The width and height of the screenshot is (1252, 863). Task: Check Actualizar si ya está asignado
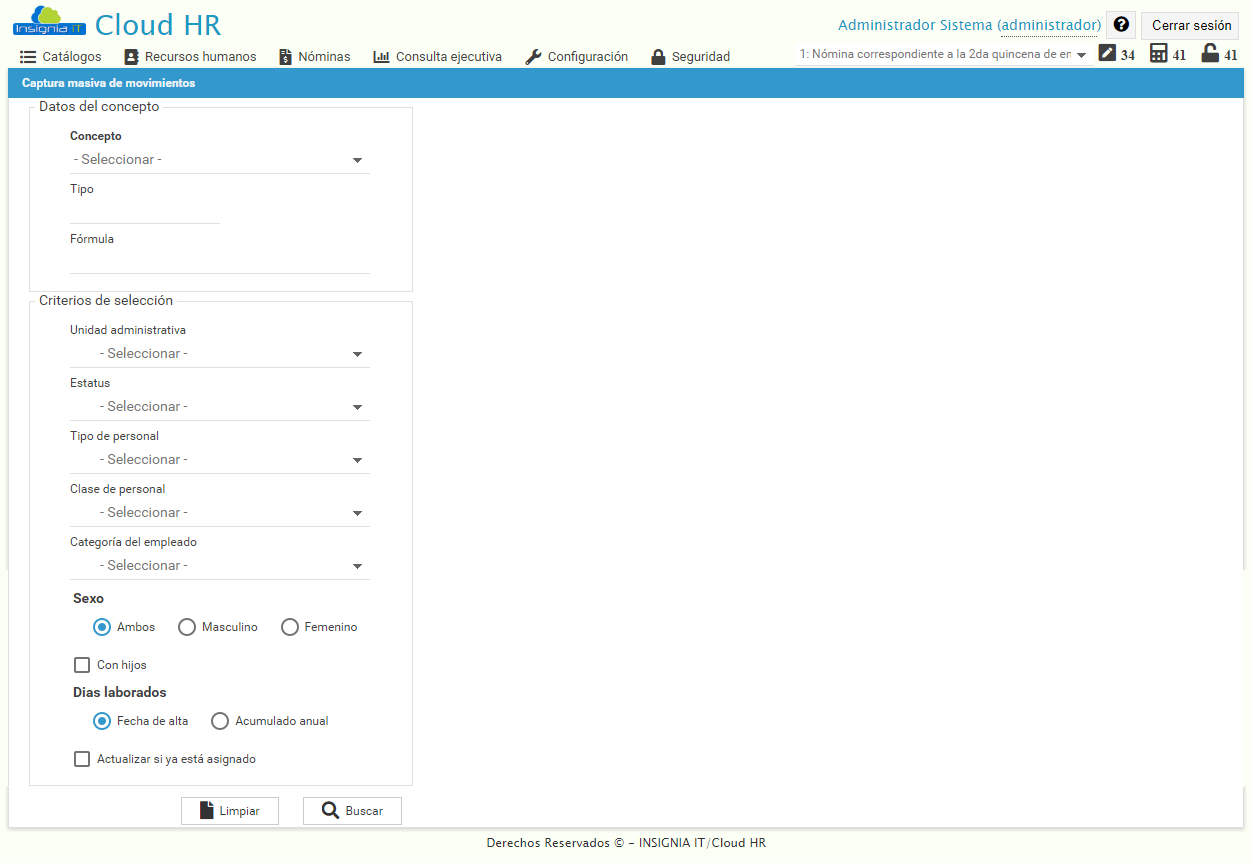pyautogui.click(x=82, y=758)
